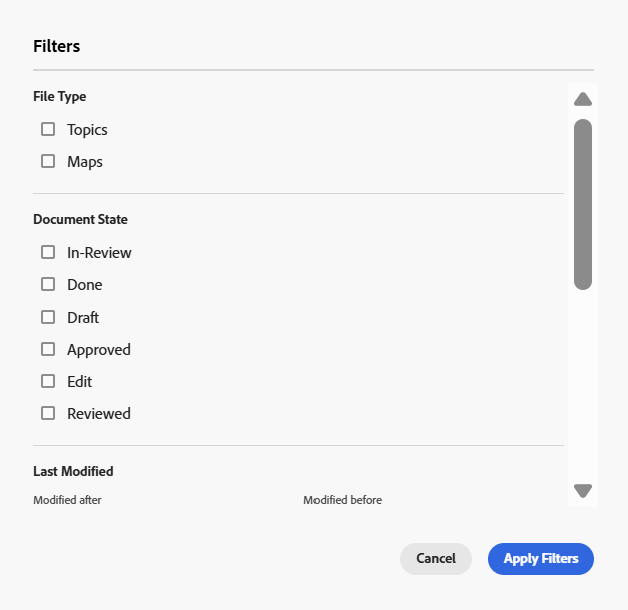Check the Approved state checkbox
Viewport: 628px width, 610px height.
[x=48, y=349]
